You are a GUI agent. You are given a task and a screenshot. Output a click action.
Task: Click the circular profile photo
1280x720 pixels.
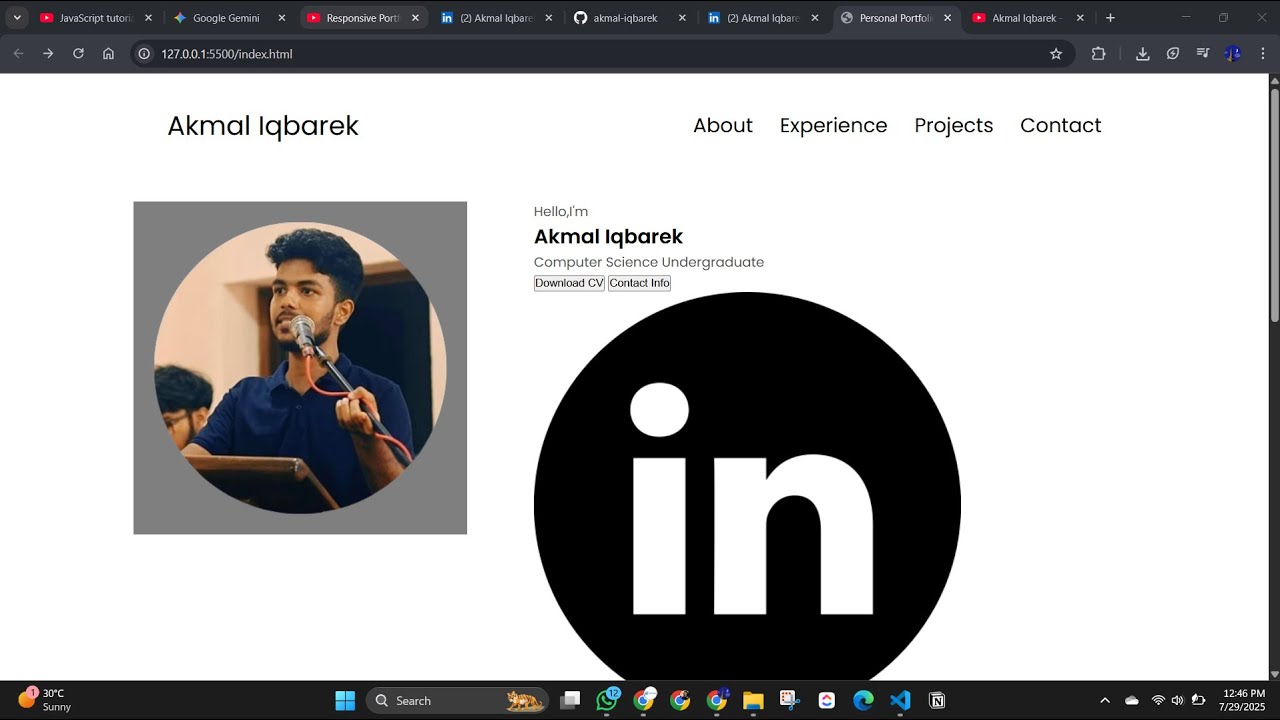[x=300, y=368]
